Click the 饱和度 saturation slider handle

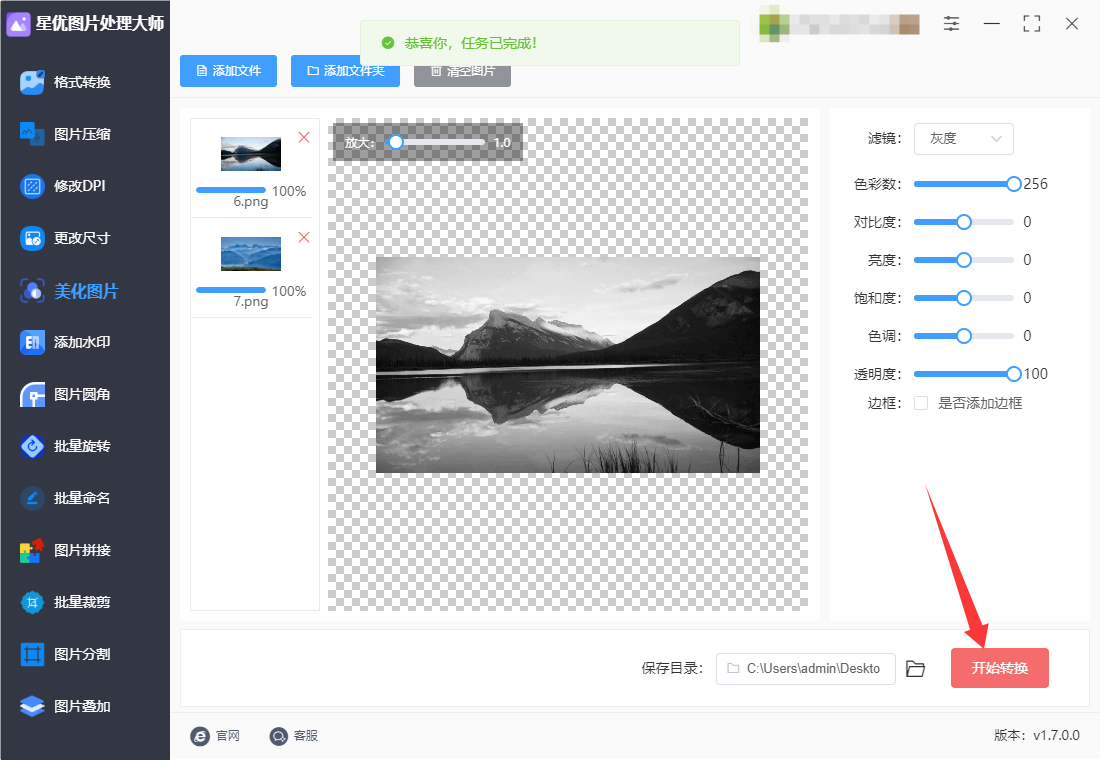click(x=964, y=298)
